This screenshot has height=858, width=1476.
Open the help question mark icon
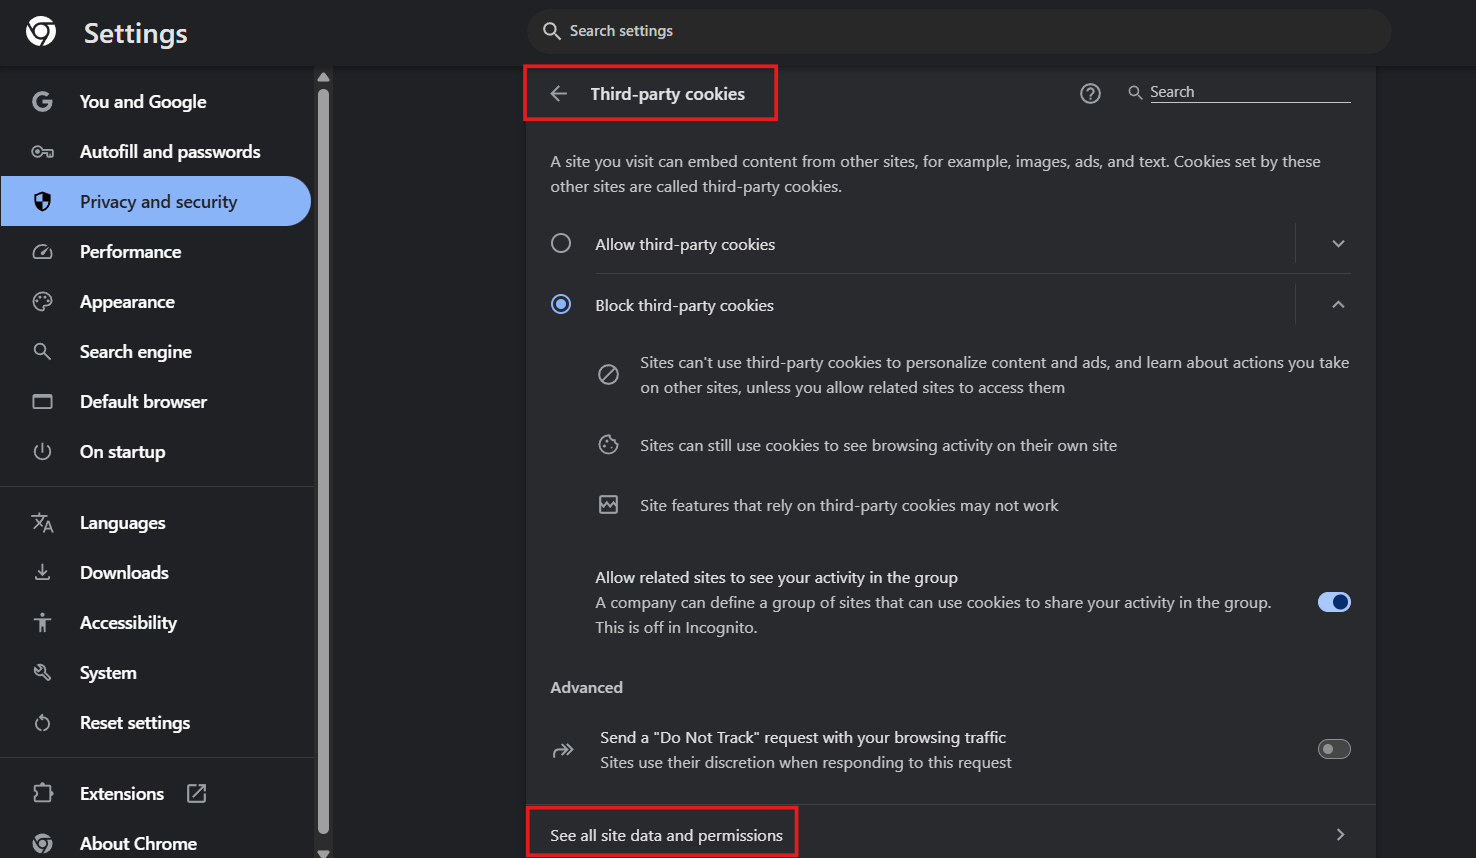1090,93
